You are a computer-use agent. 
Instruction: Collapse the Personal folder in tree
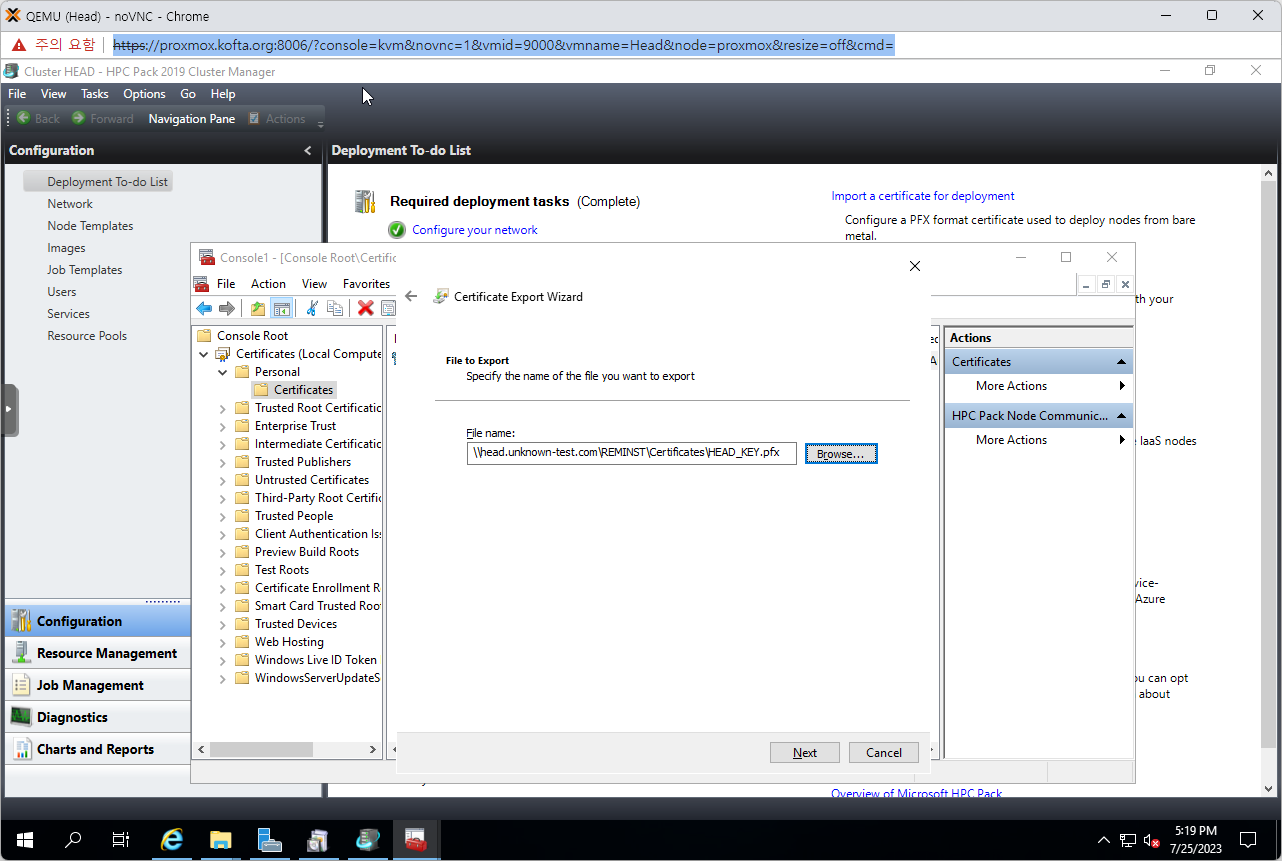tap(223, 372)
